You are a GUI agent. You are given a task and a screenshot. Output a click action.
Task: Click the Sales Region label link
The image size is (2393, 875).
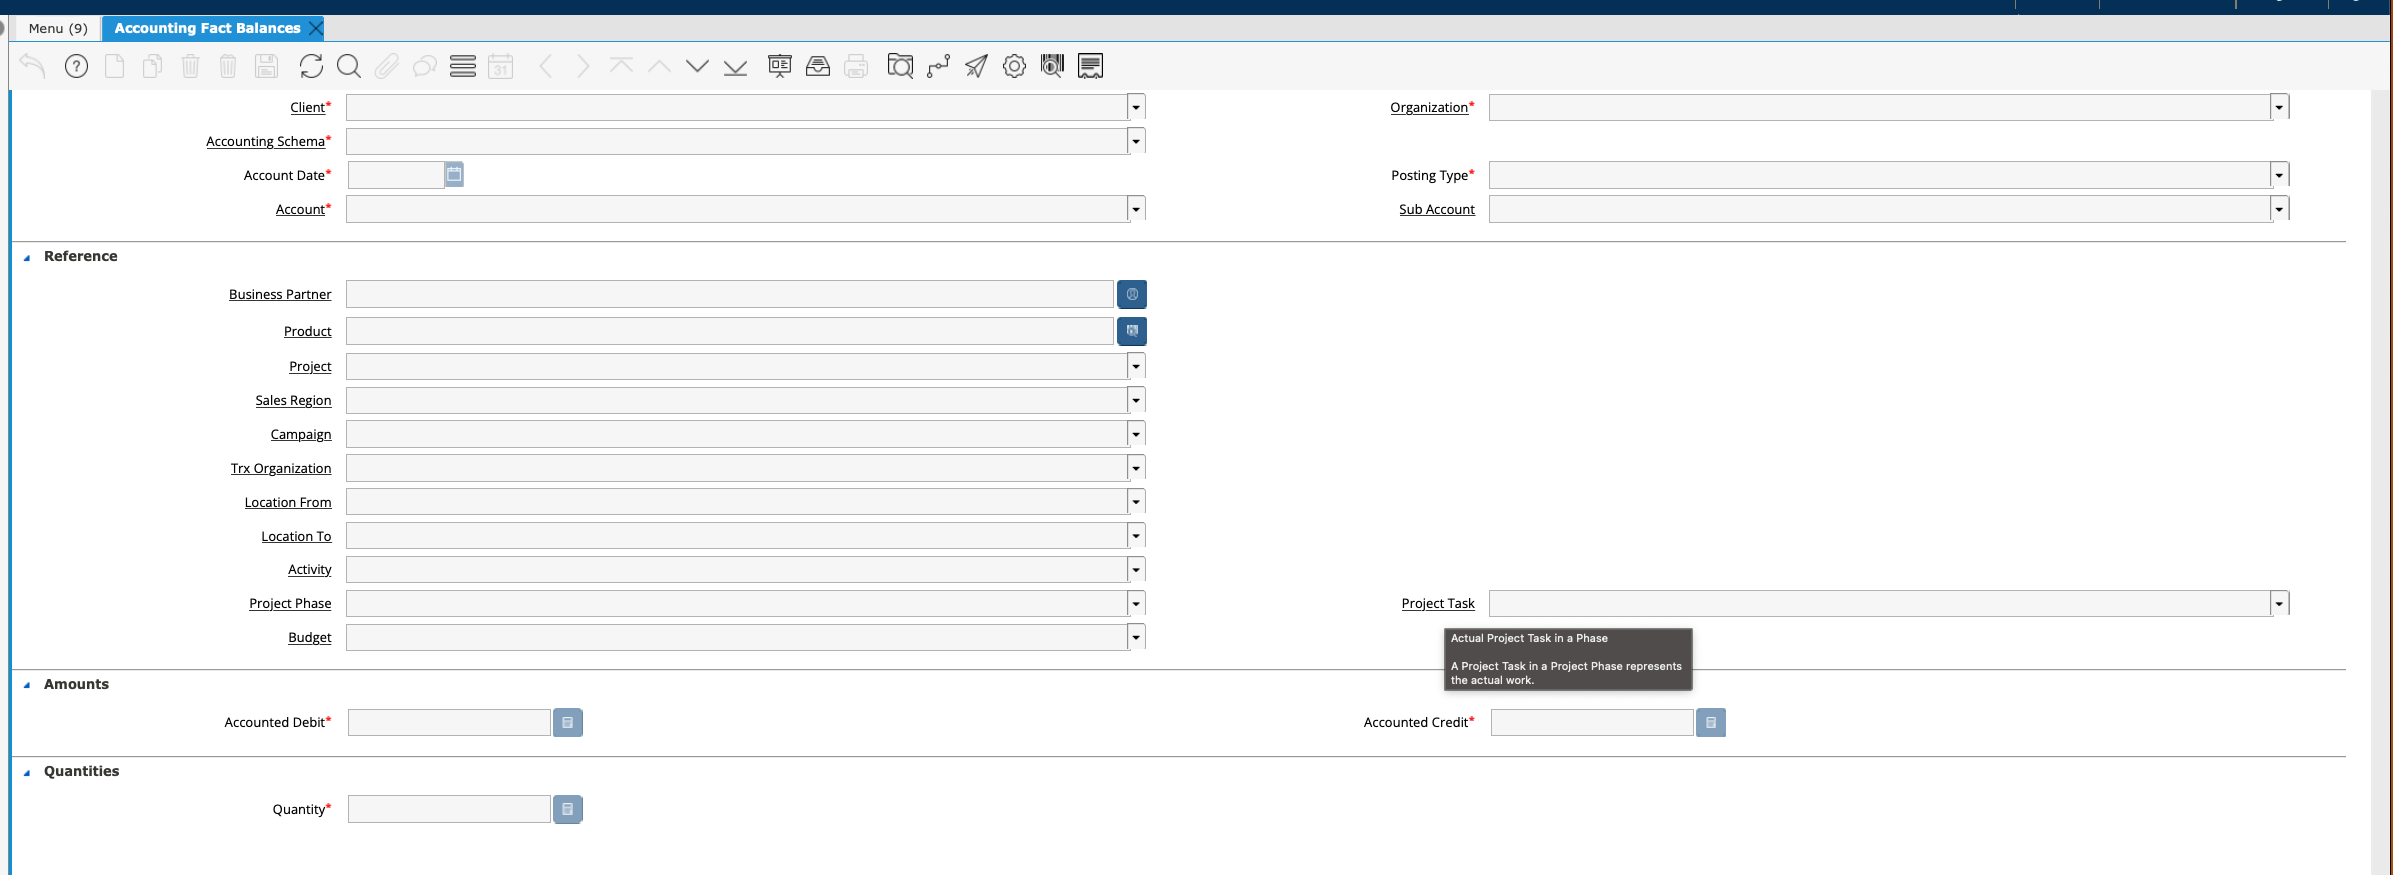(293, 400)
